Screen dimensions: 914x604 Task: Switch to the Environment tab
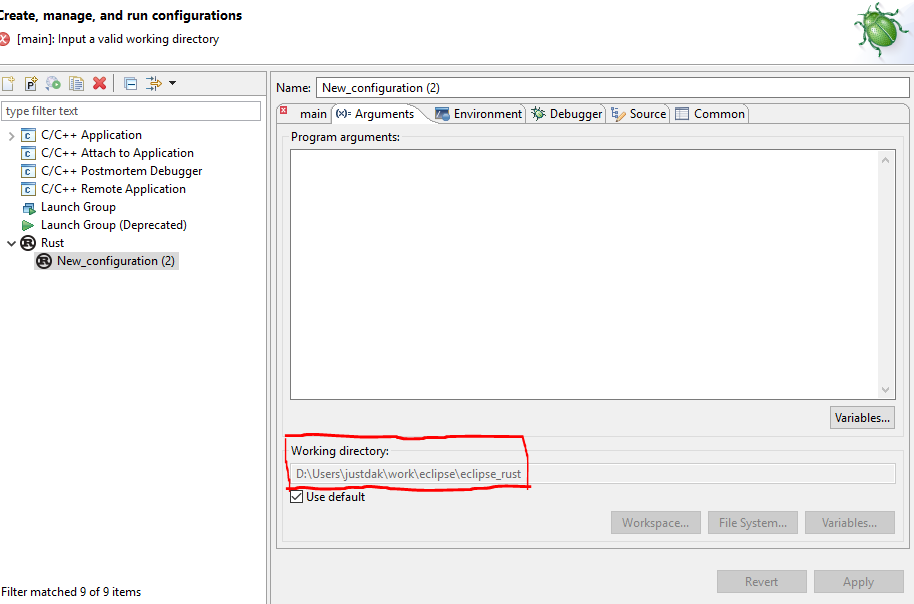coord(478,113)
